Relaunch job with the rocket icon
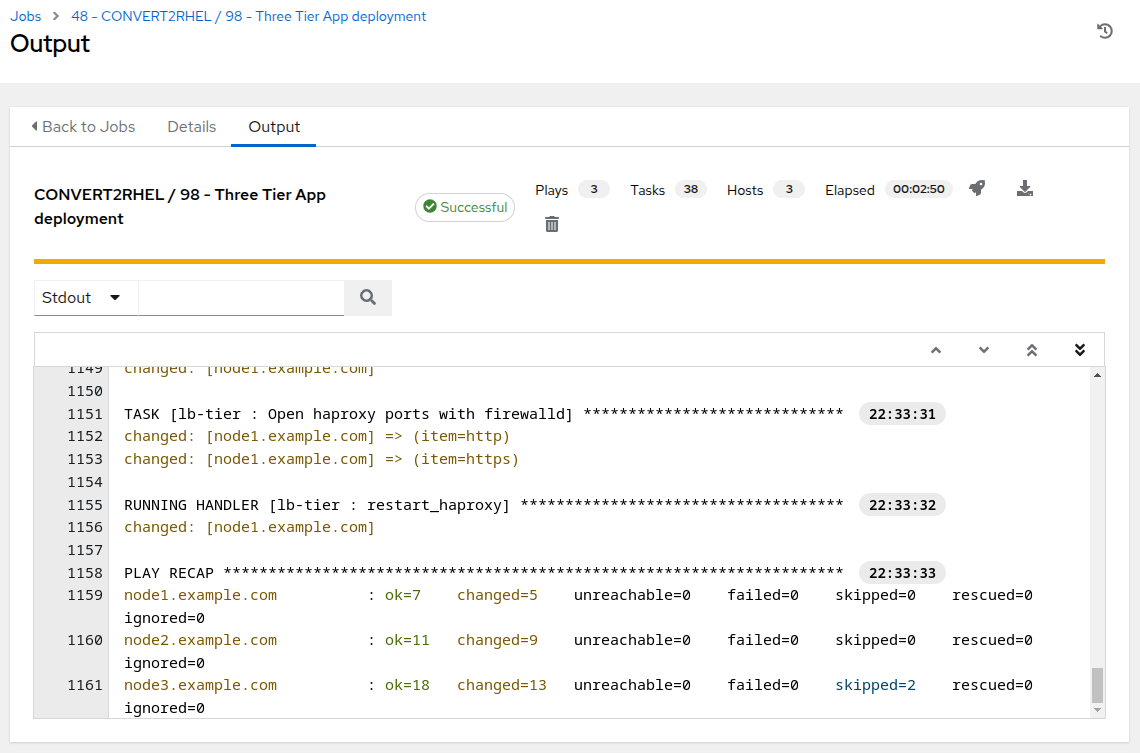The image size is (1140, 753). pyautogui.click(x=976, y=189)
